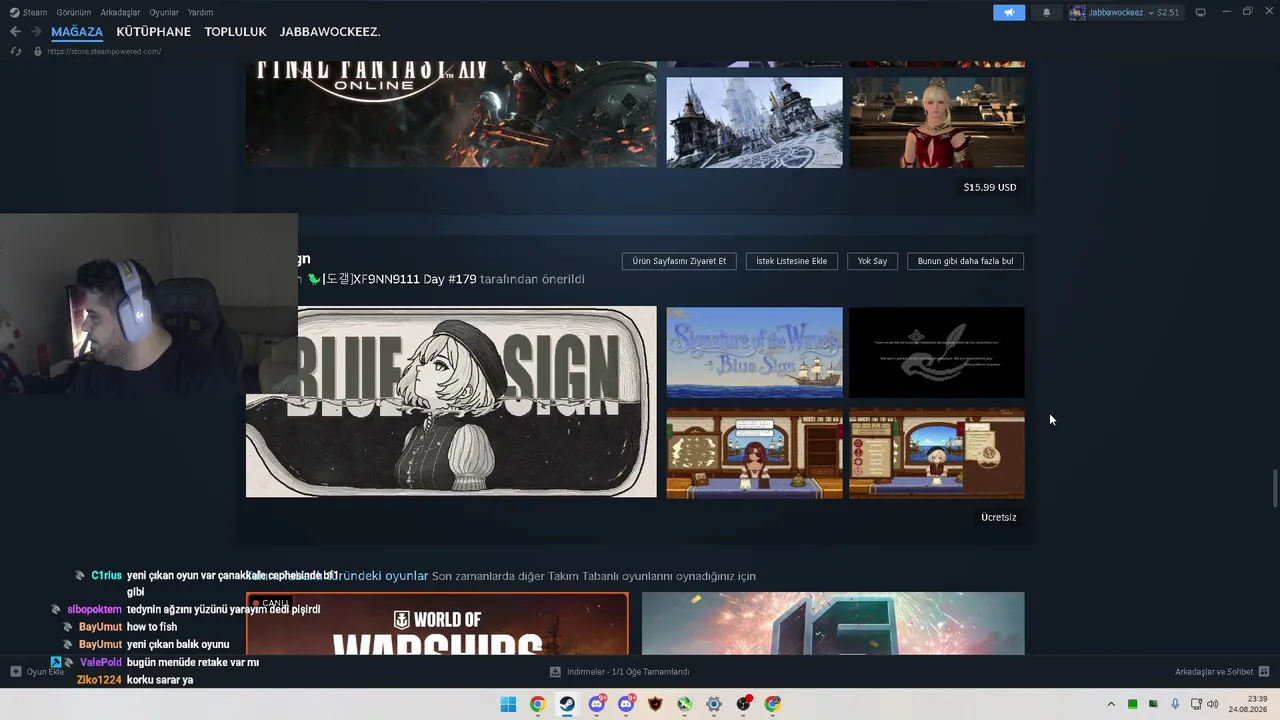Open the Yardım menu
1280x720 pixels.
click(200, 12)
